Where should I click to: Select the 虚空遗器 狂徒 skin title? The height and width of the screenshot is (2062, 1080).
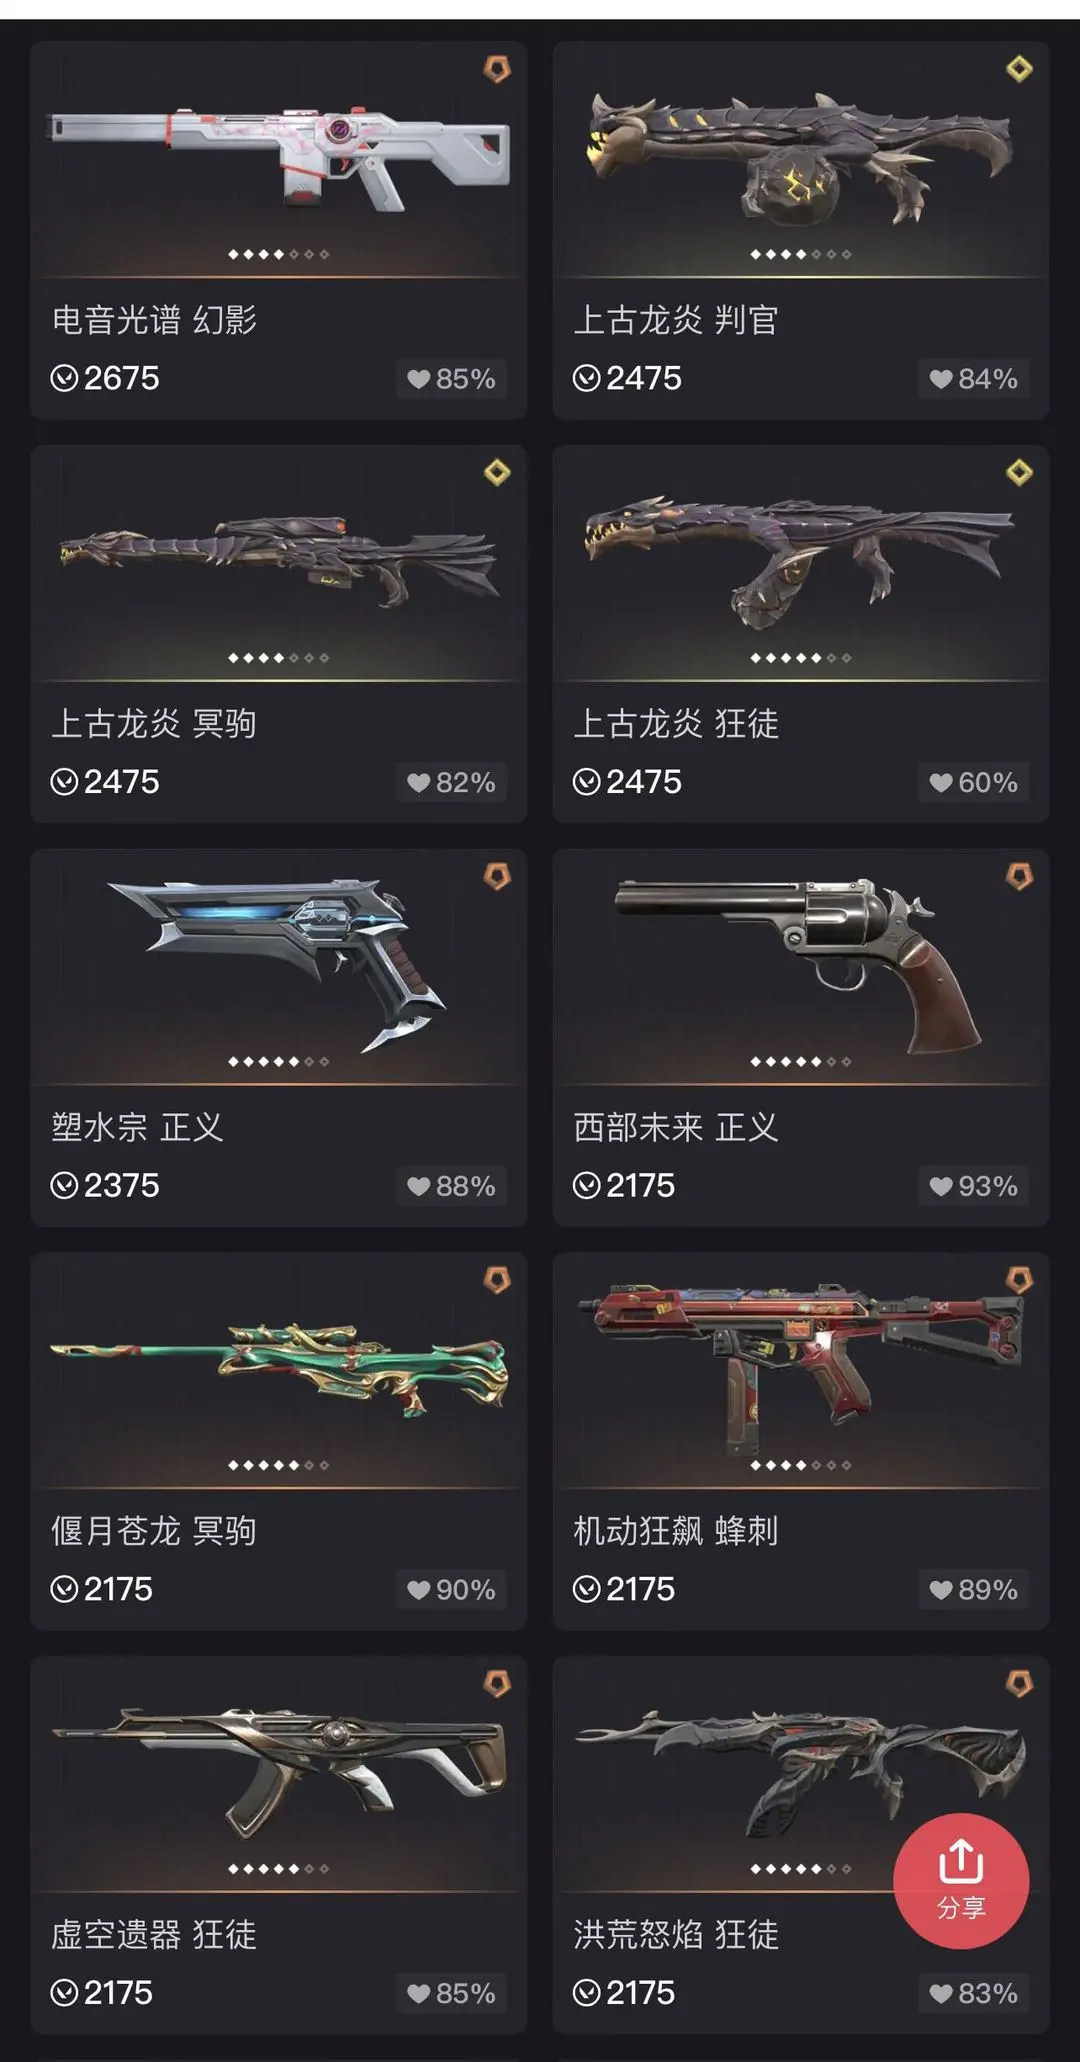coord(154,1934)
